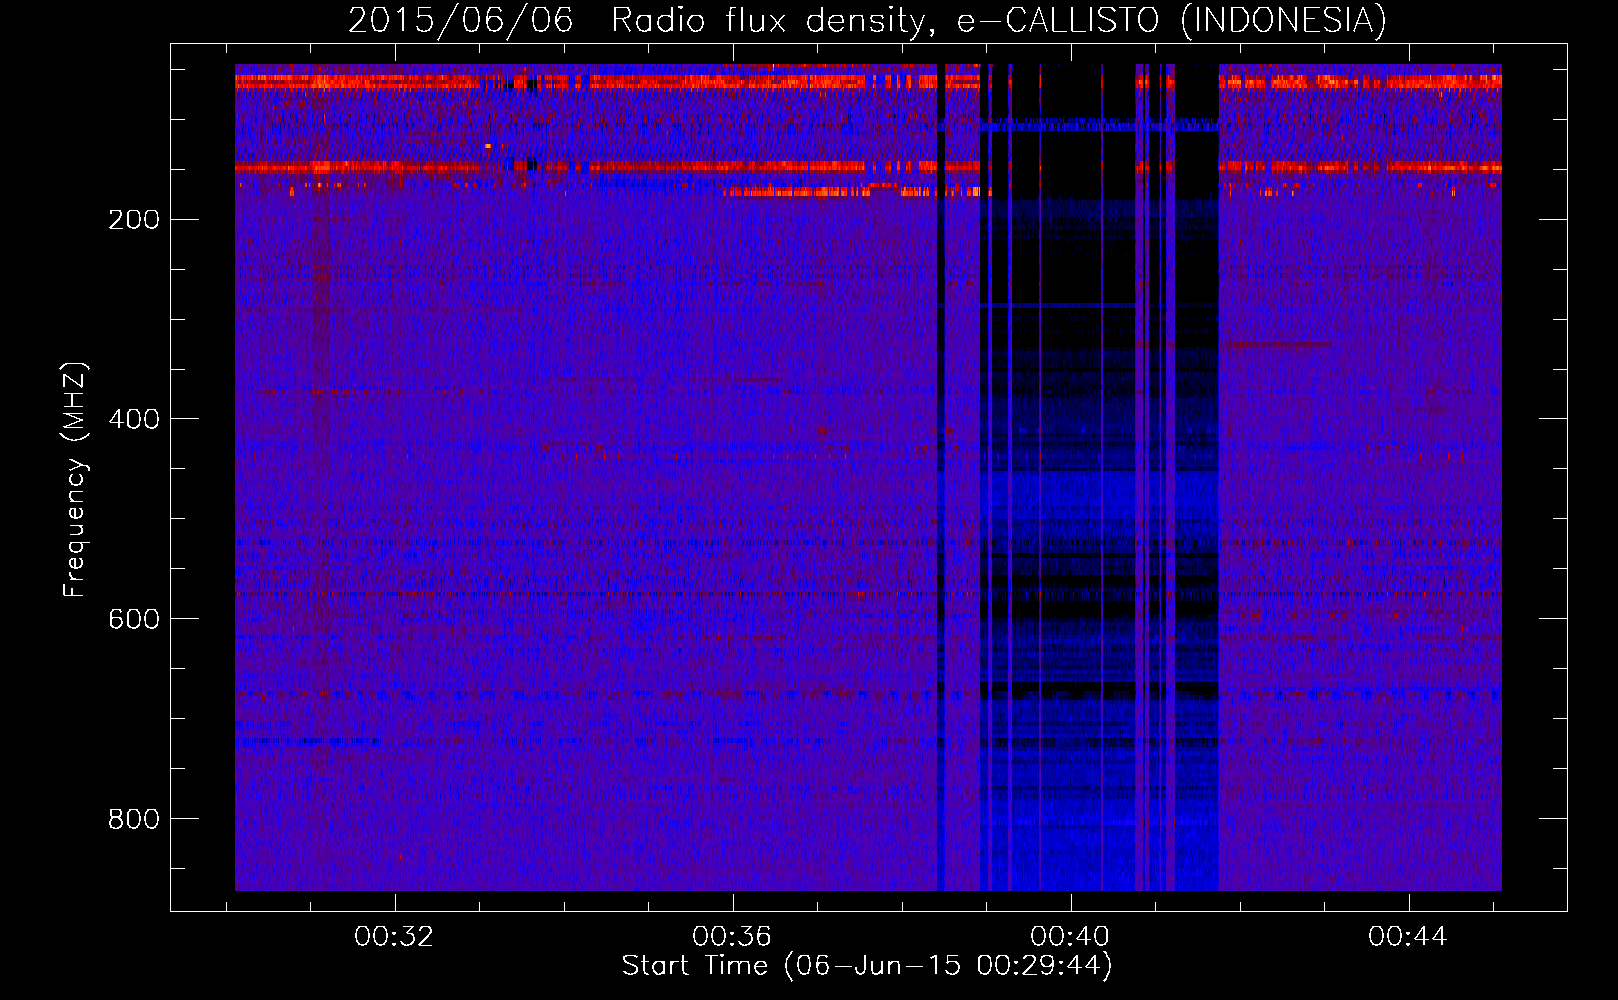Click the "Frequency (MHZ)" axis label
The image size is (1618, 1000).
tap(74, 479)
